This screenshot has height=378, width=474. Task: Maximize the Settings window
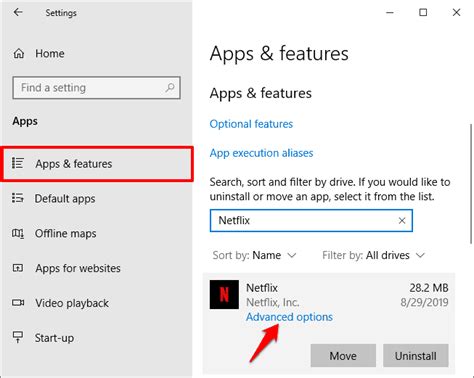pos(423,13)
